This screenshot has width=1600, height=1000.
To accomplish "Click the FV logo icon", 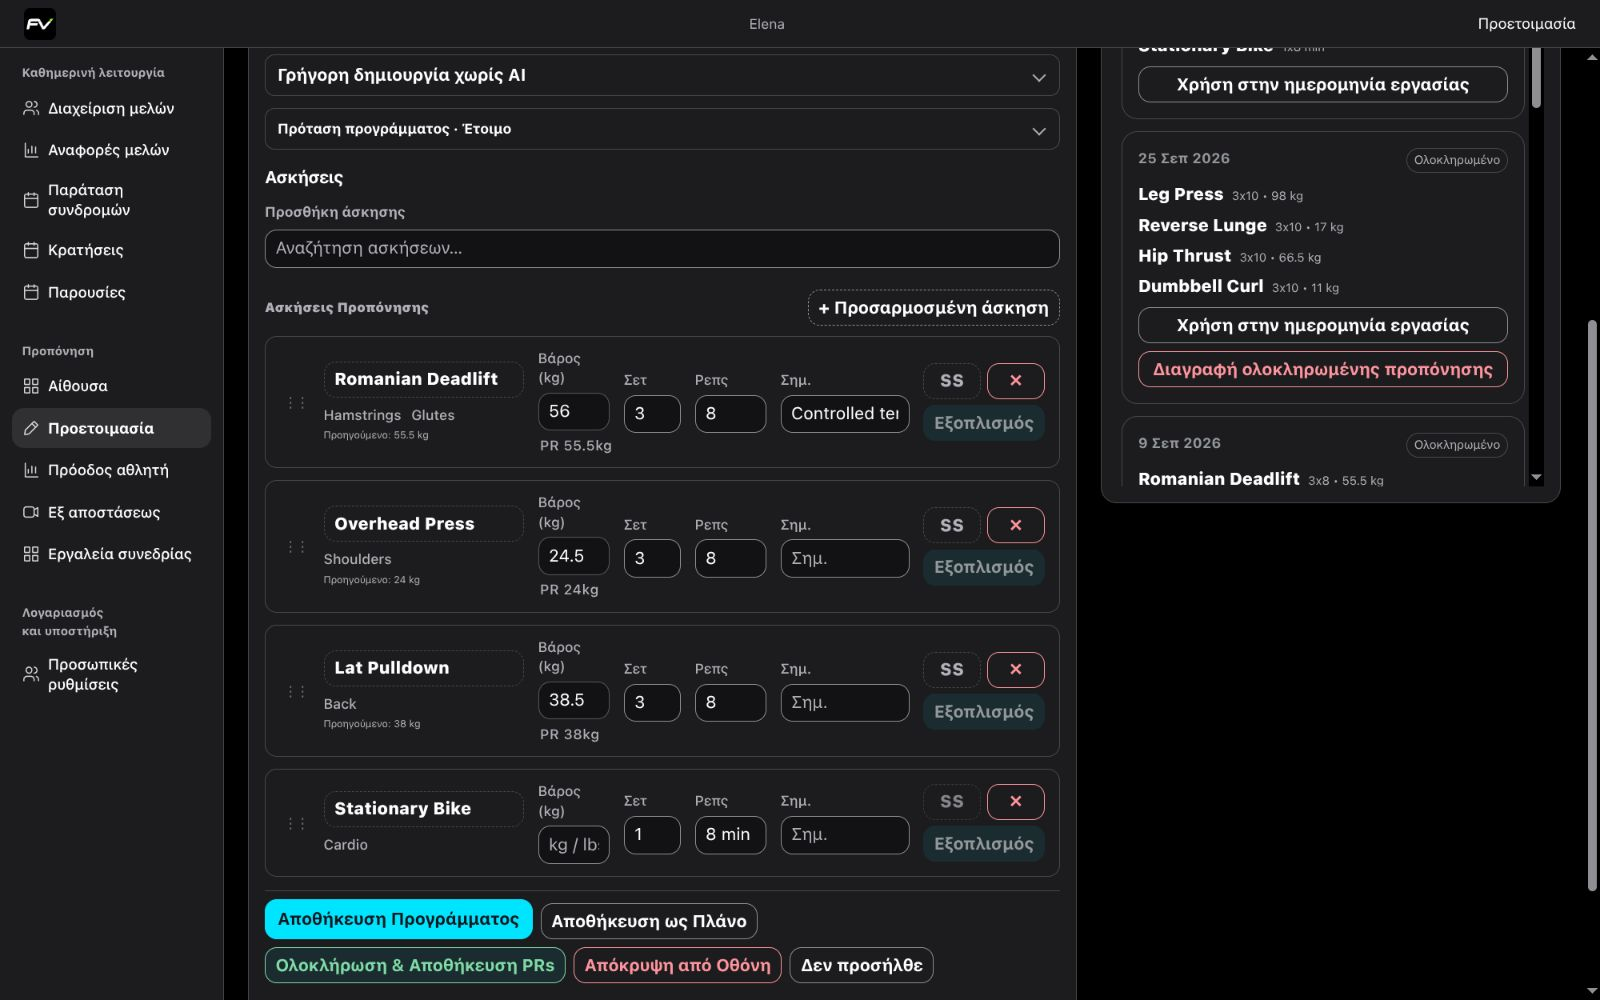I will coord(40,24).
